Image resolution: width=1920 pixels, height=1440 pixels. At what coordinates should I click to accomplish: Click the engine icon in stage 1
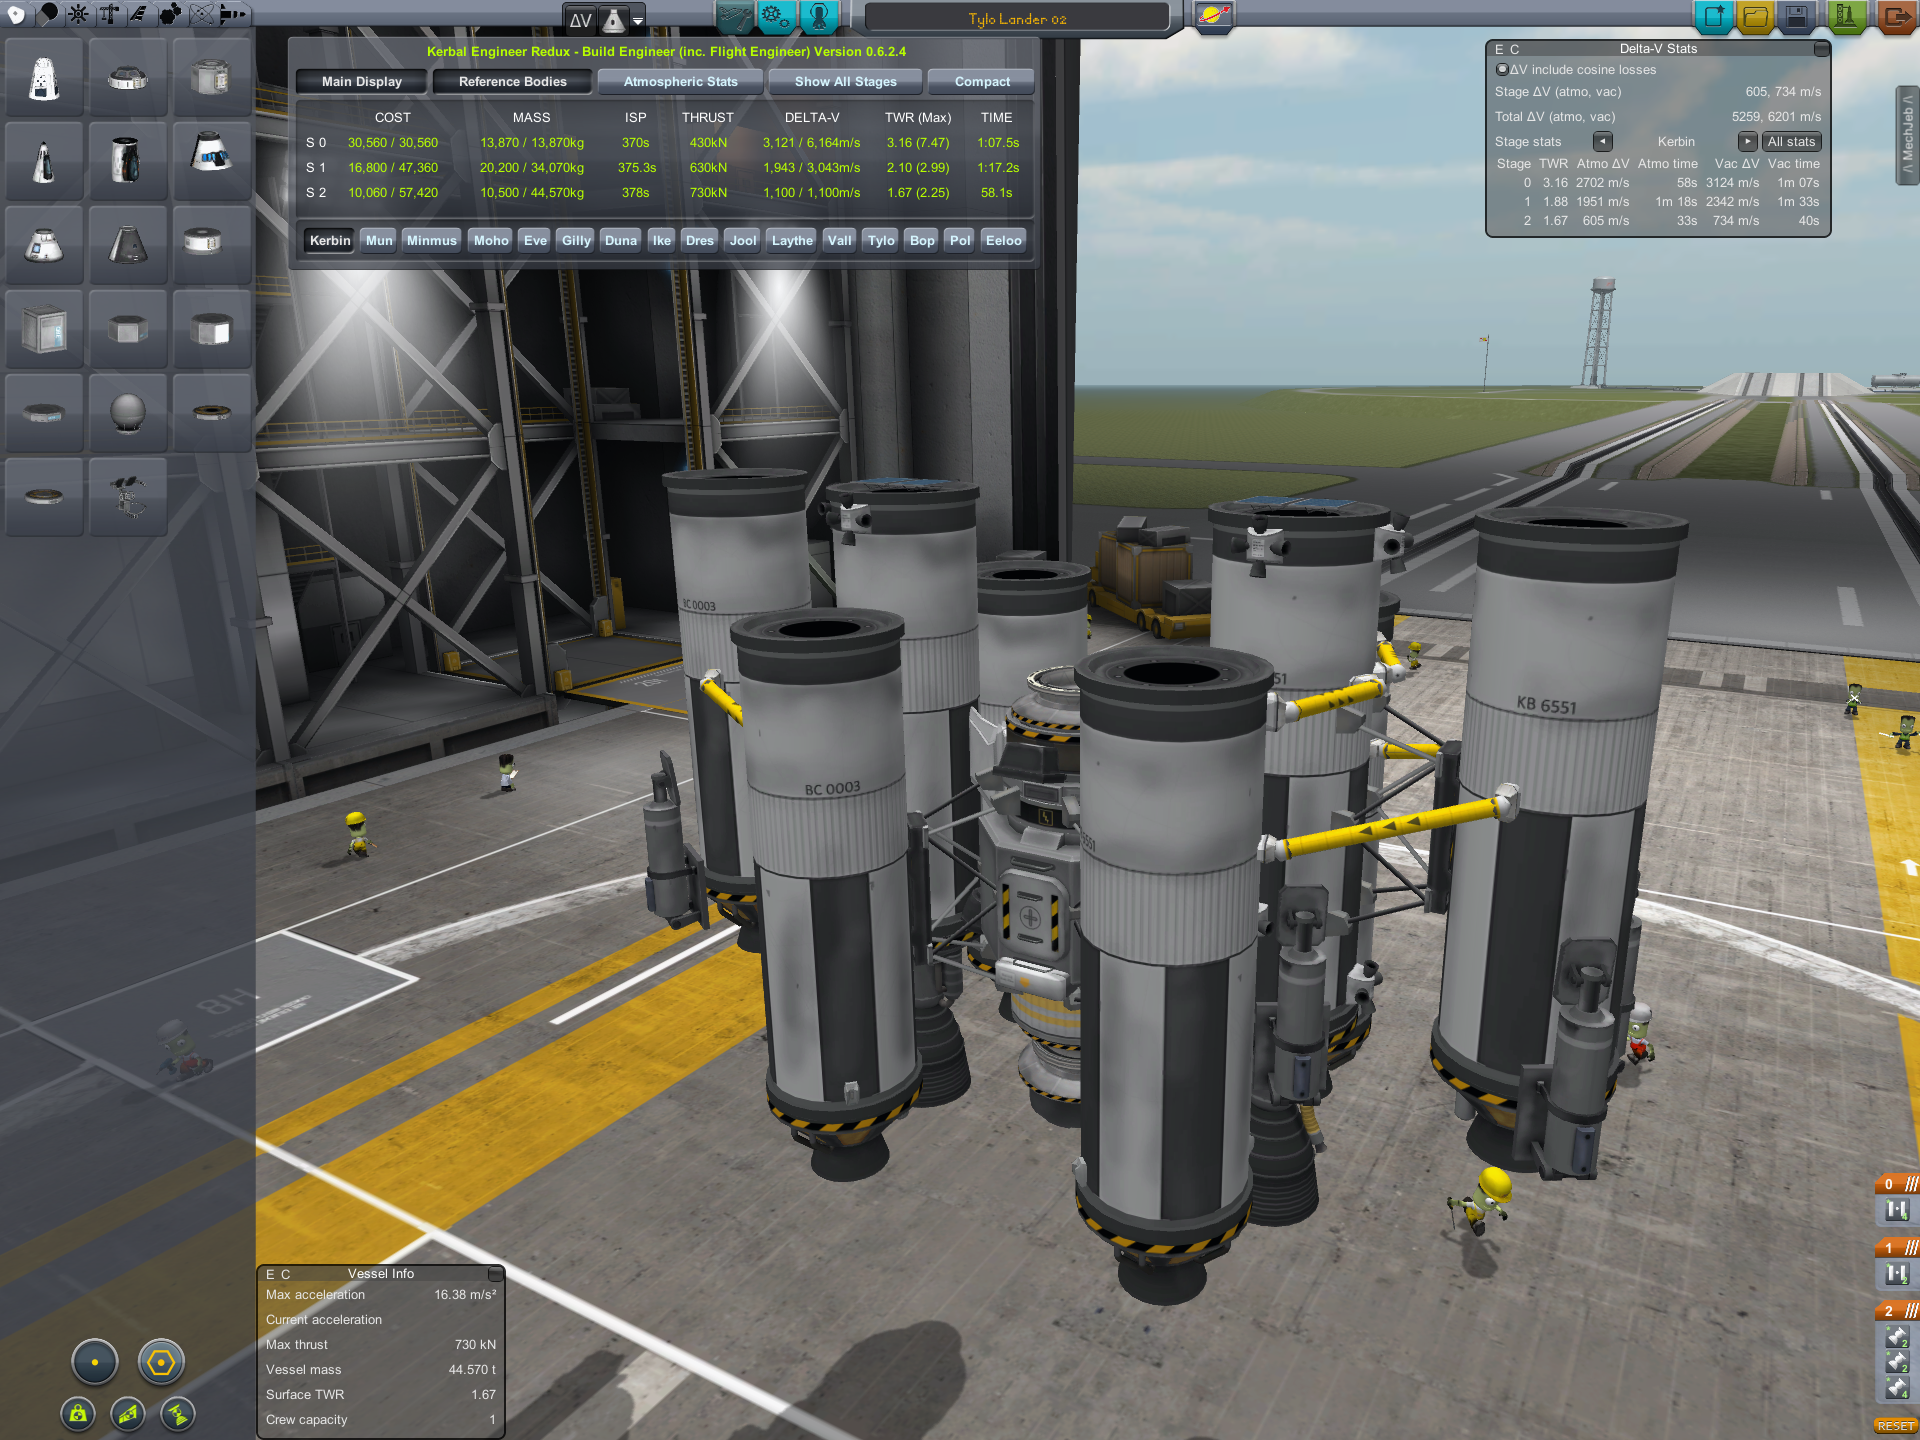tap(1897, 1275)
